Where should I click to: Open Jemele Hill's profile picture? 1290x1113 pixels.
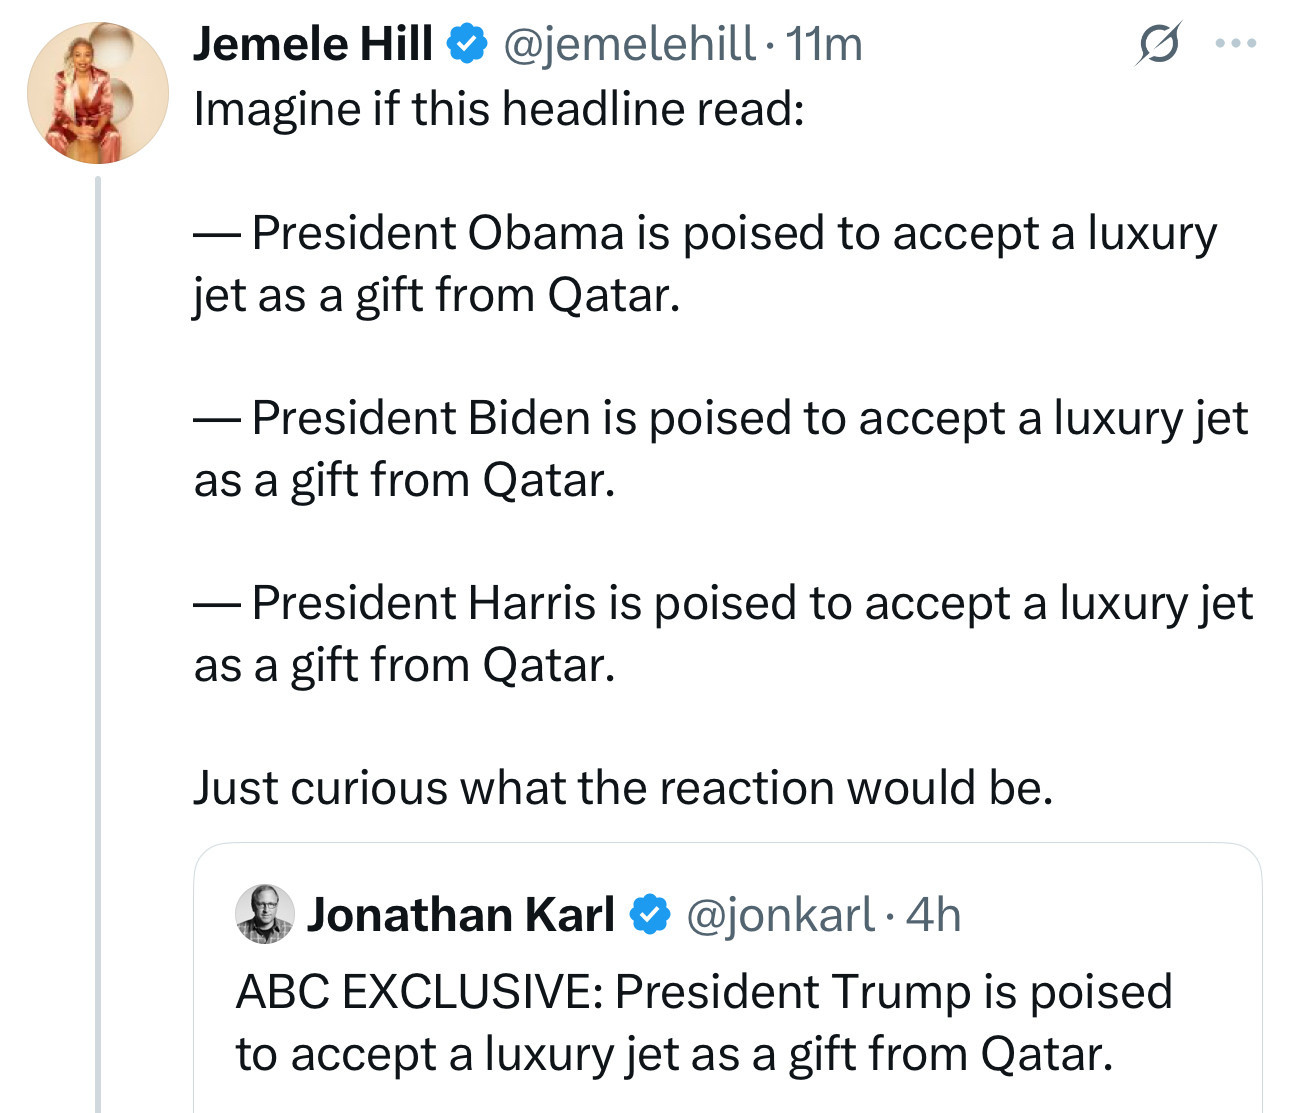pos(98,93)
